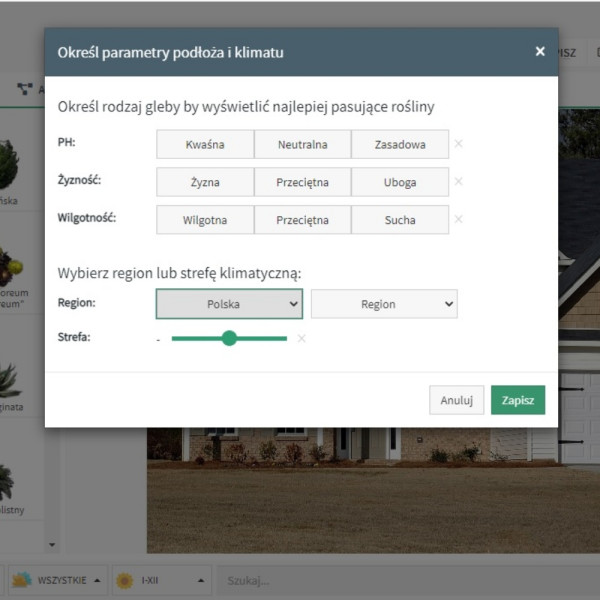Select the agave-like plant thumbnail
The image size is (600, 600).
tap(9, 381)
